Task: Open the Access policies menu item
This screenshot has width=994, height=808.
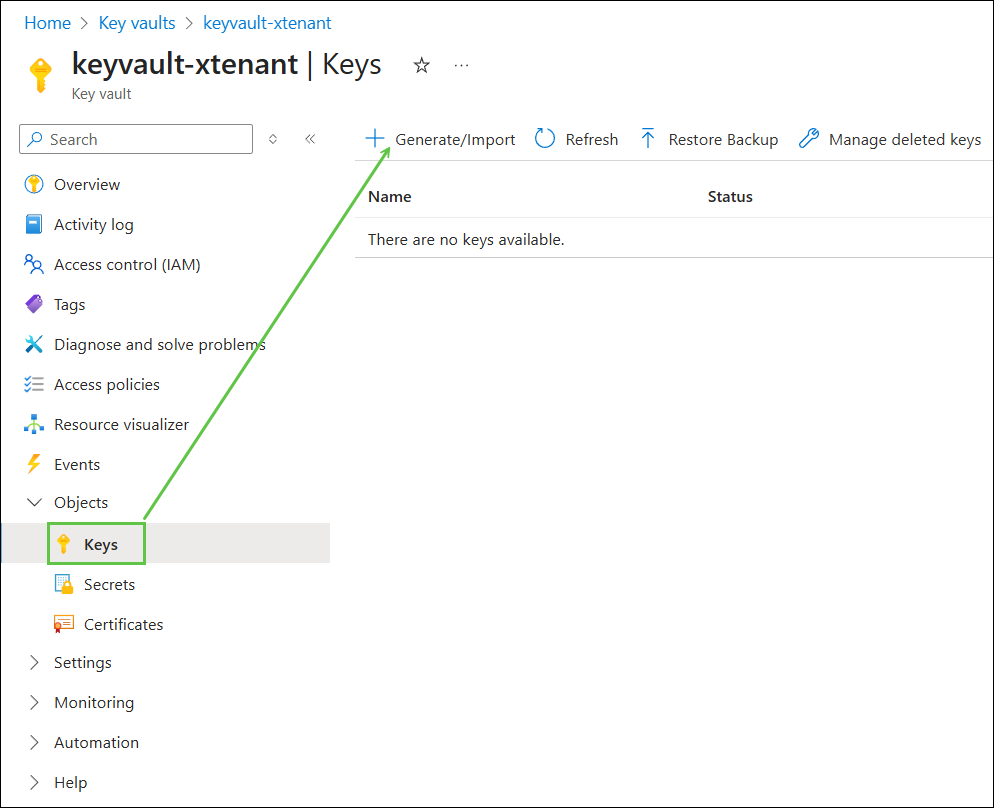Action: [x=106, y=385]
